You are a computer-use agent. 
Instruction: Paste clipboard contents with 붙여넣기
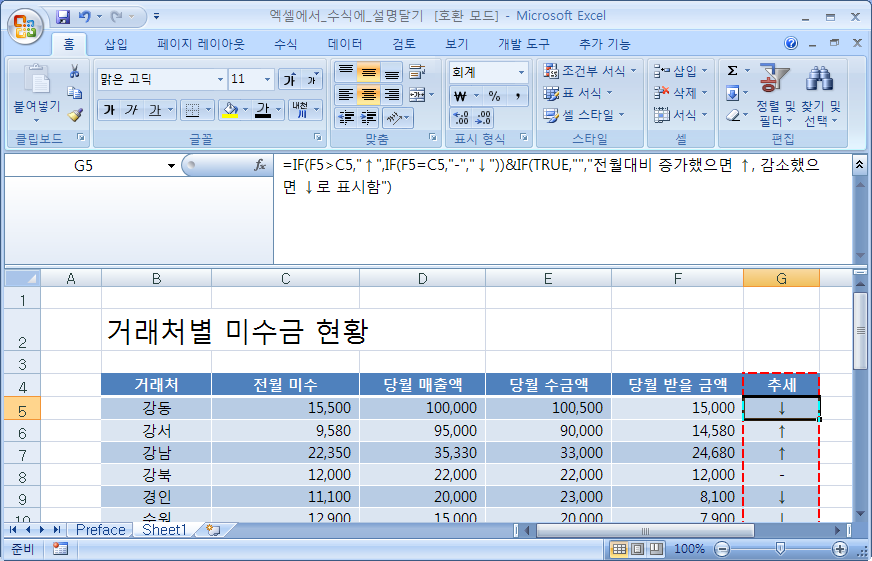(37, 93)
